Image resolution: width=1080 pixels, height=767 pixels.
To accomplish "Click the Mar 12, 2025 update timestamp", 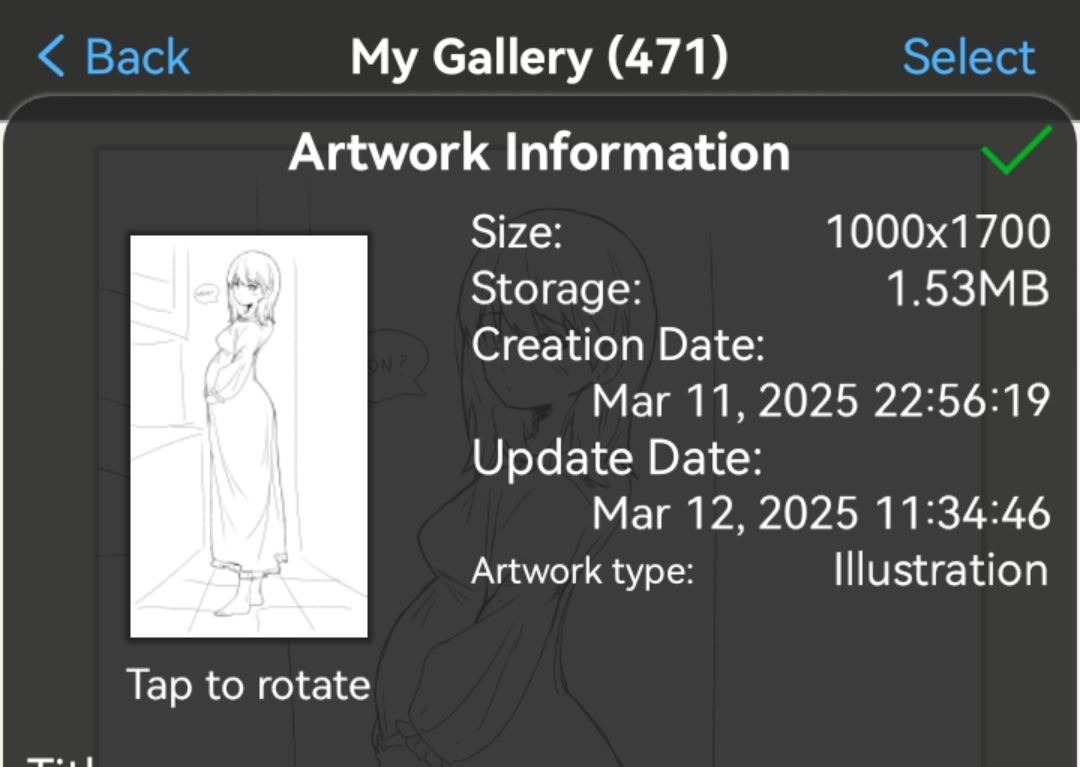I will click(x=820, y=514).
